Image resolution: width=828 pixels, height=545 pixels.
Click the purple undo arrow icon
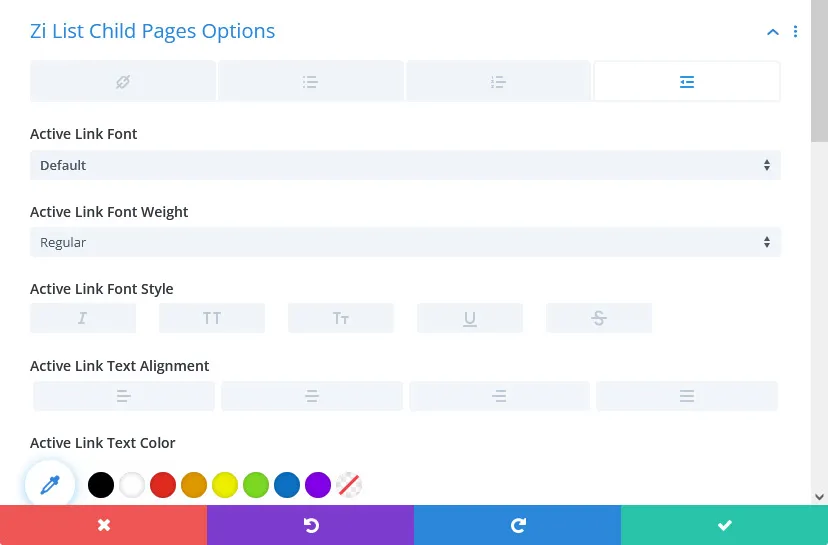coord(310,525)
